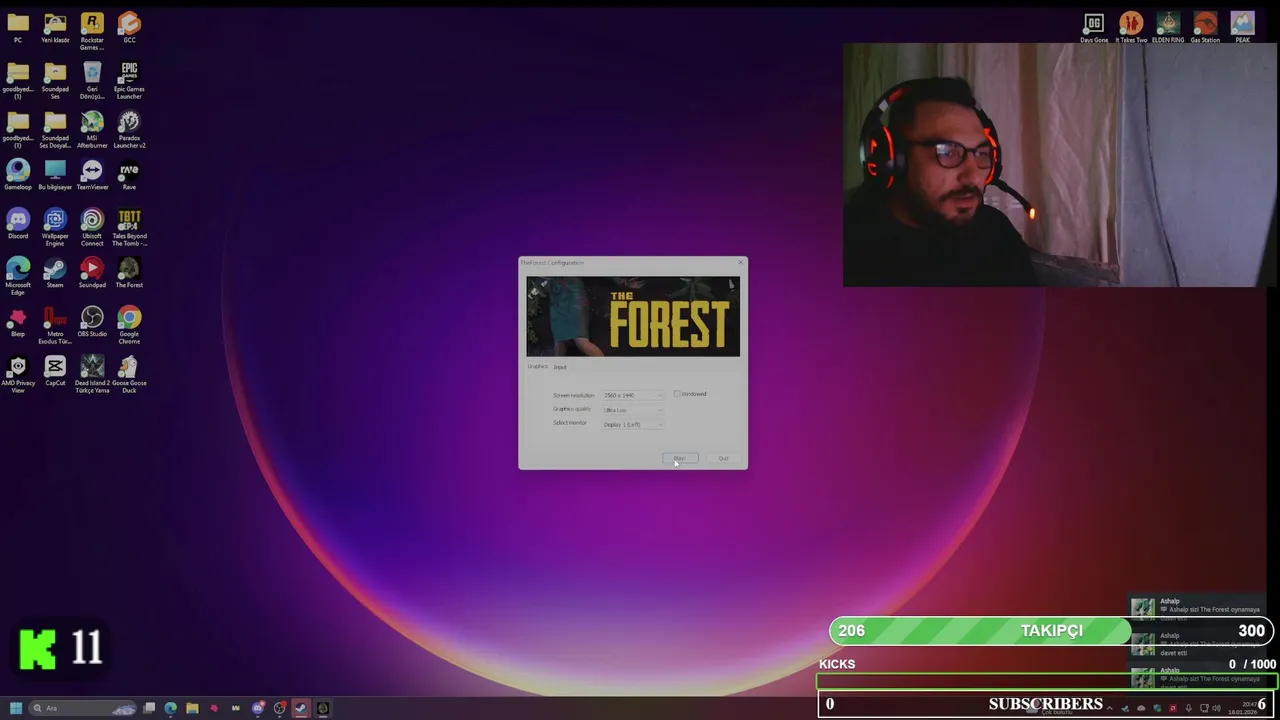Open the Geri Dönüşüm recycle bin icon
1280x720 pixels.
point(92,80)
